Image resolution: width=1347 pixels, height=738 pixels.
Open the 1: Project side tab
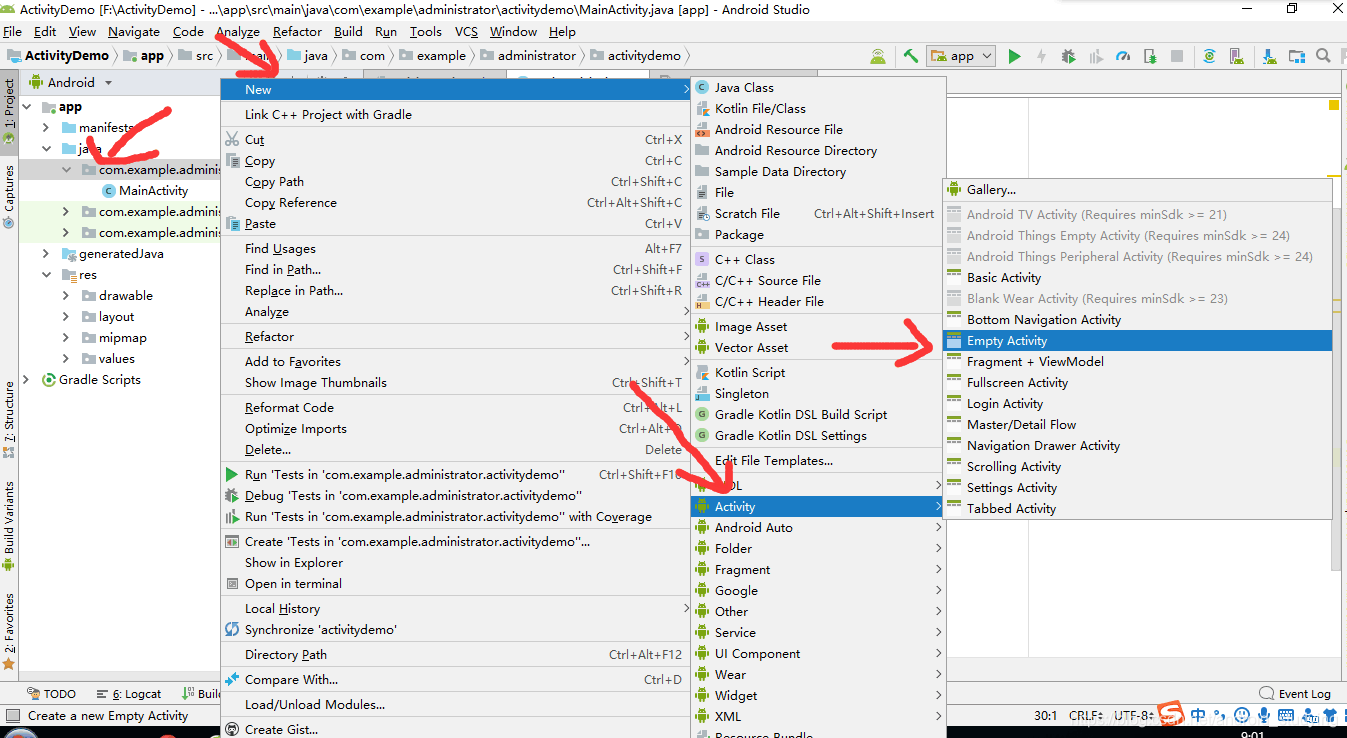9,112
